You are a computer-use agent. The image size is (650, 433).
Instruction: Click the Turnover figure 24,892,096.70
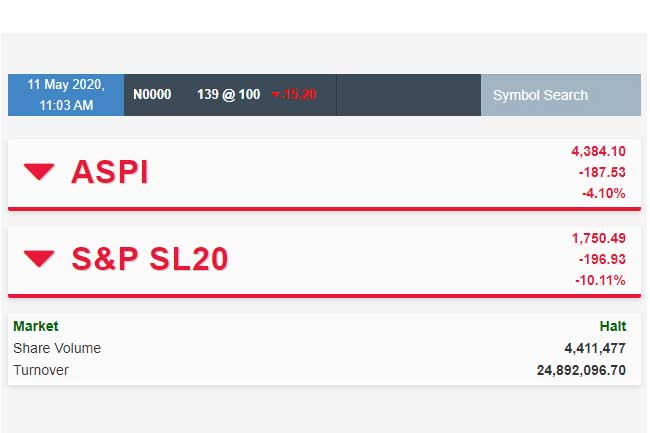pos(581,370)
